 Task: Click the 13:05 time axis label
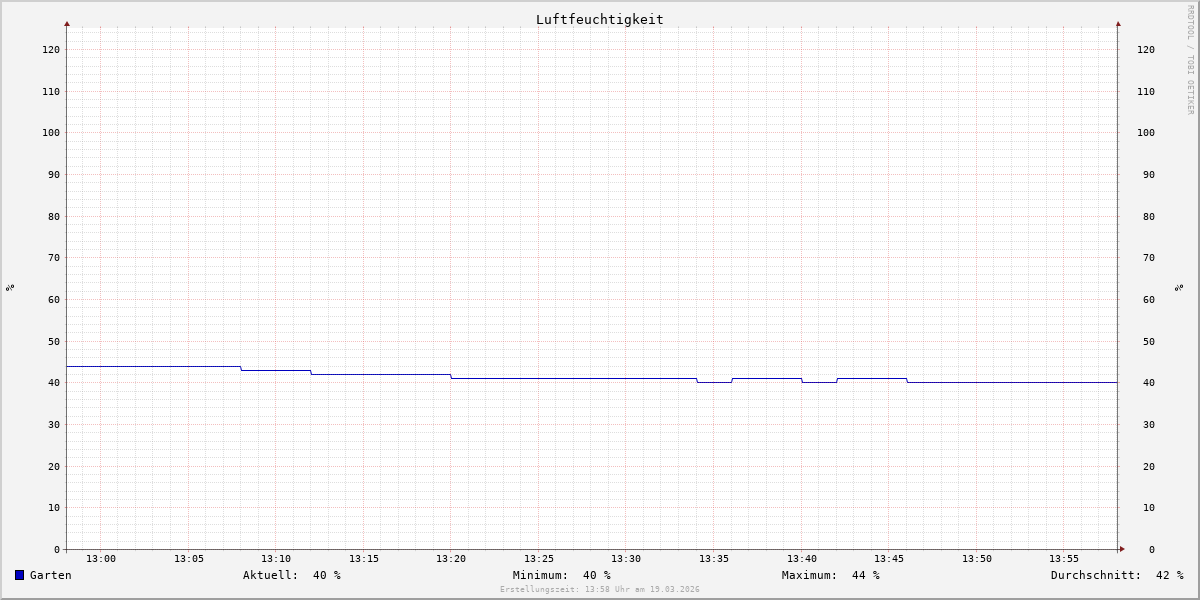click(189, 559)
